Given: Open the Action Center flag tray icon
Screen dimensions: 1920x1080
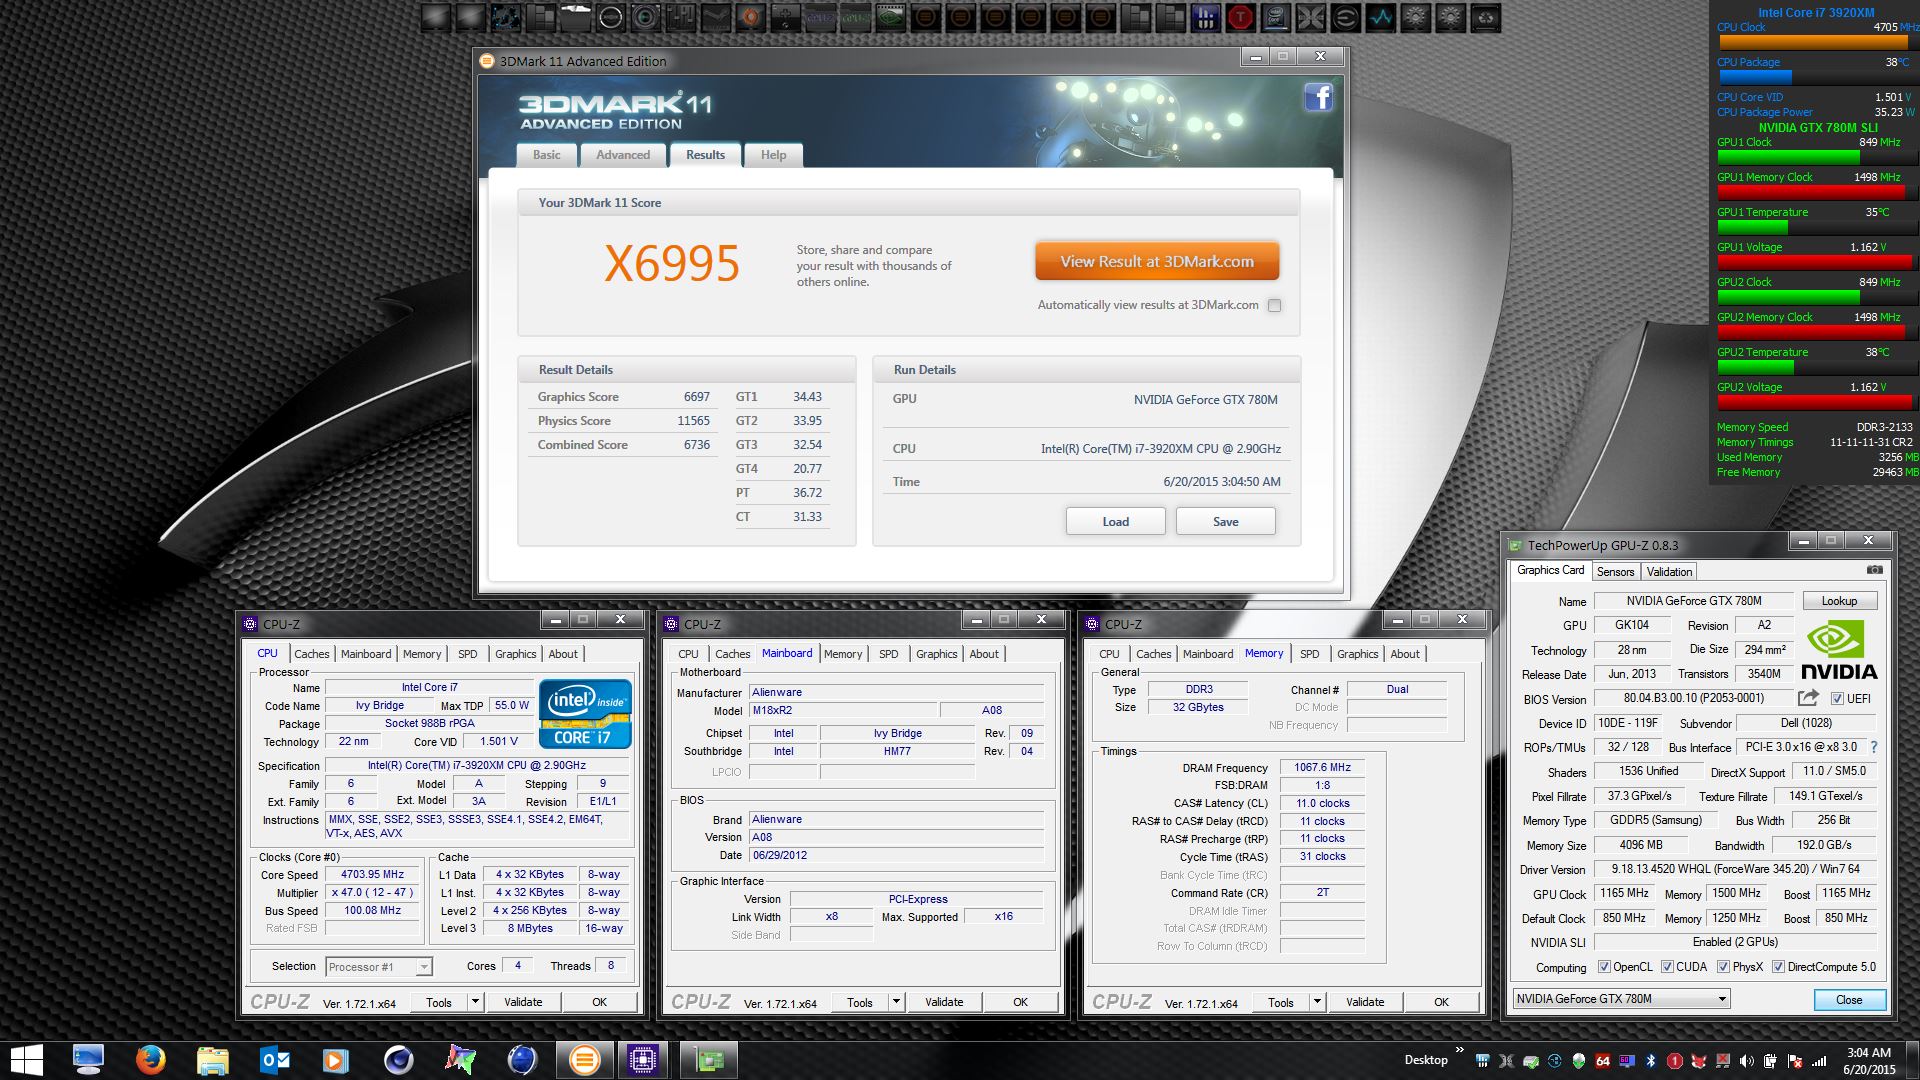Looking at the screenshot, I should pos(1795,1061).
